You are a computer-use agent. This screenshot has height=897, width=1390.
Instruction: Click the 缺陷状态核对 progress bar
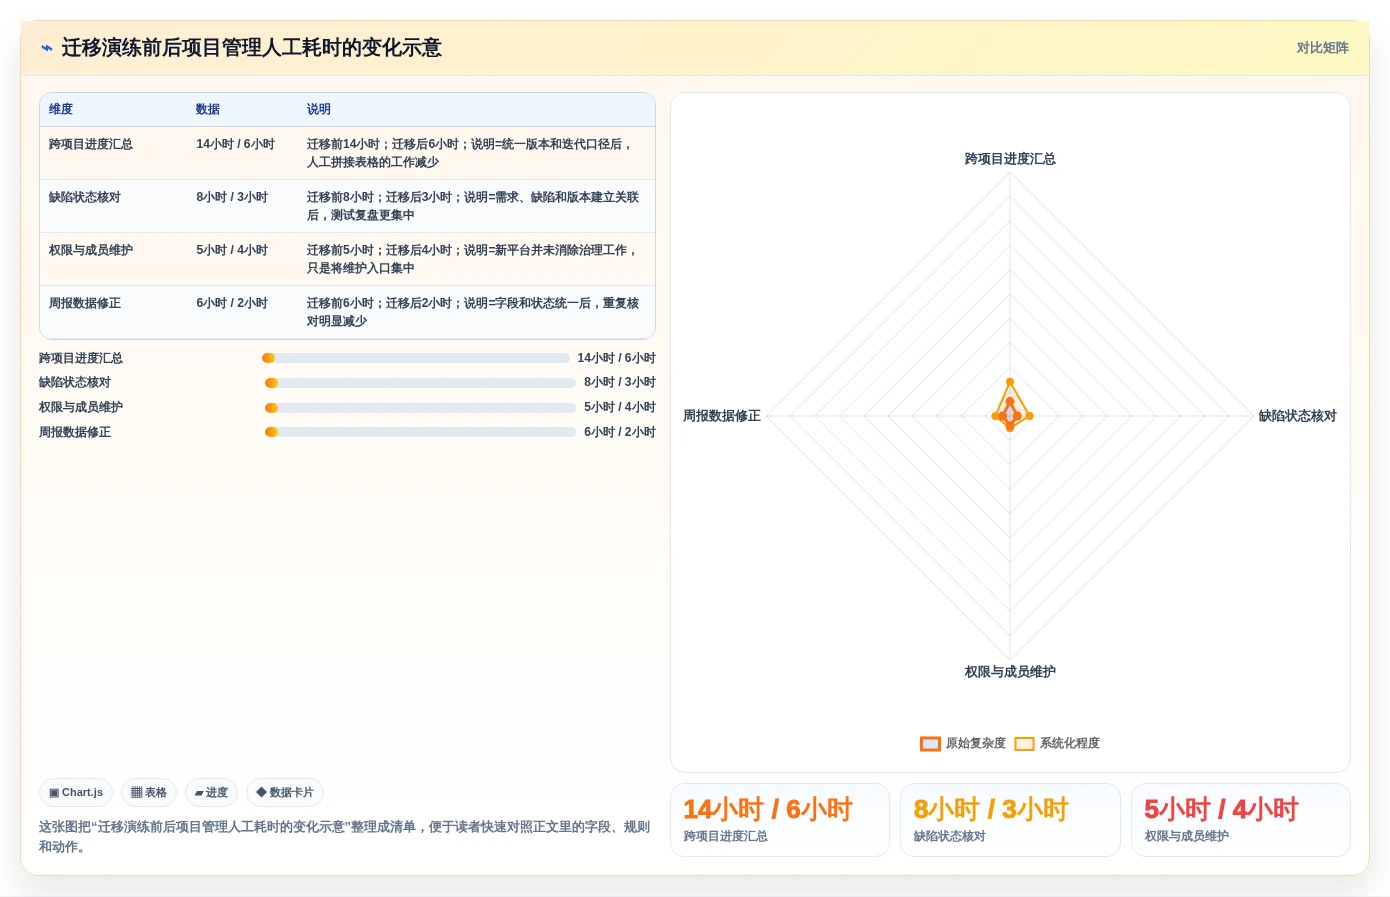[x=420, y=383]
